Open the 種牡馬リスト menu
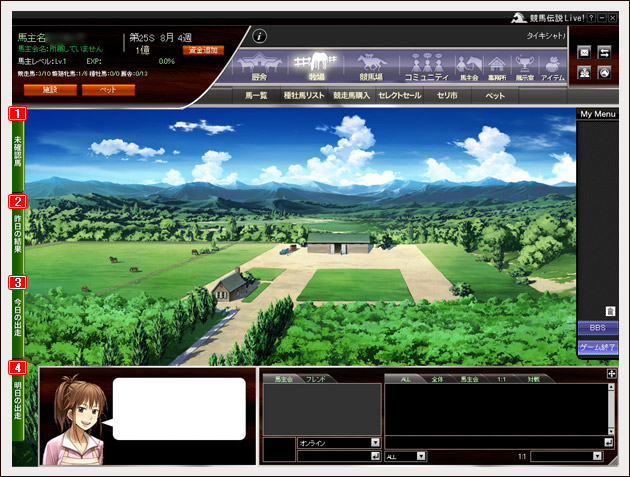The image size is (630, 477). [x=304, y=96]
